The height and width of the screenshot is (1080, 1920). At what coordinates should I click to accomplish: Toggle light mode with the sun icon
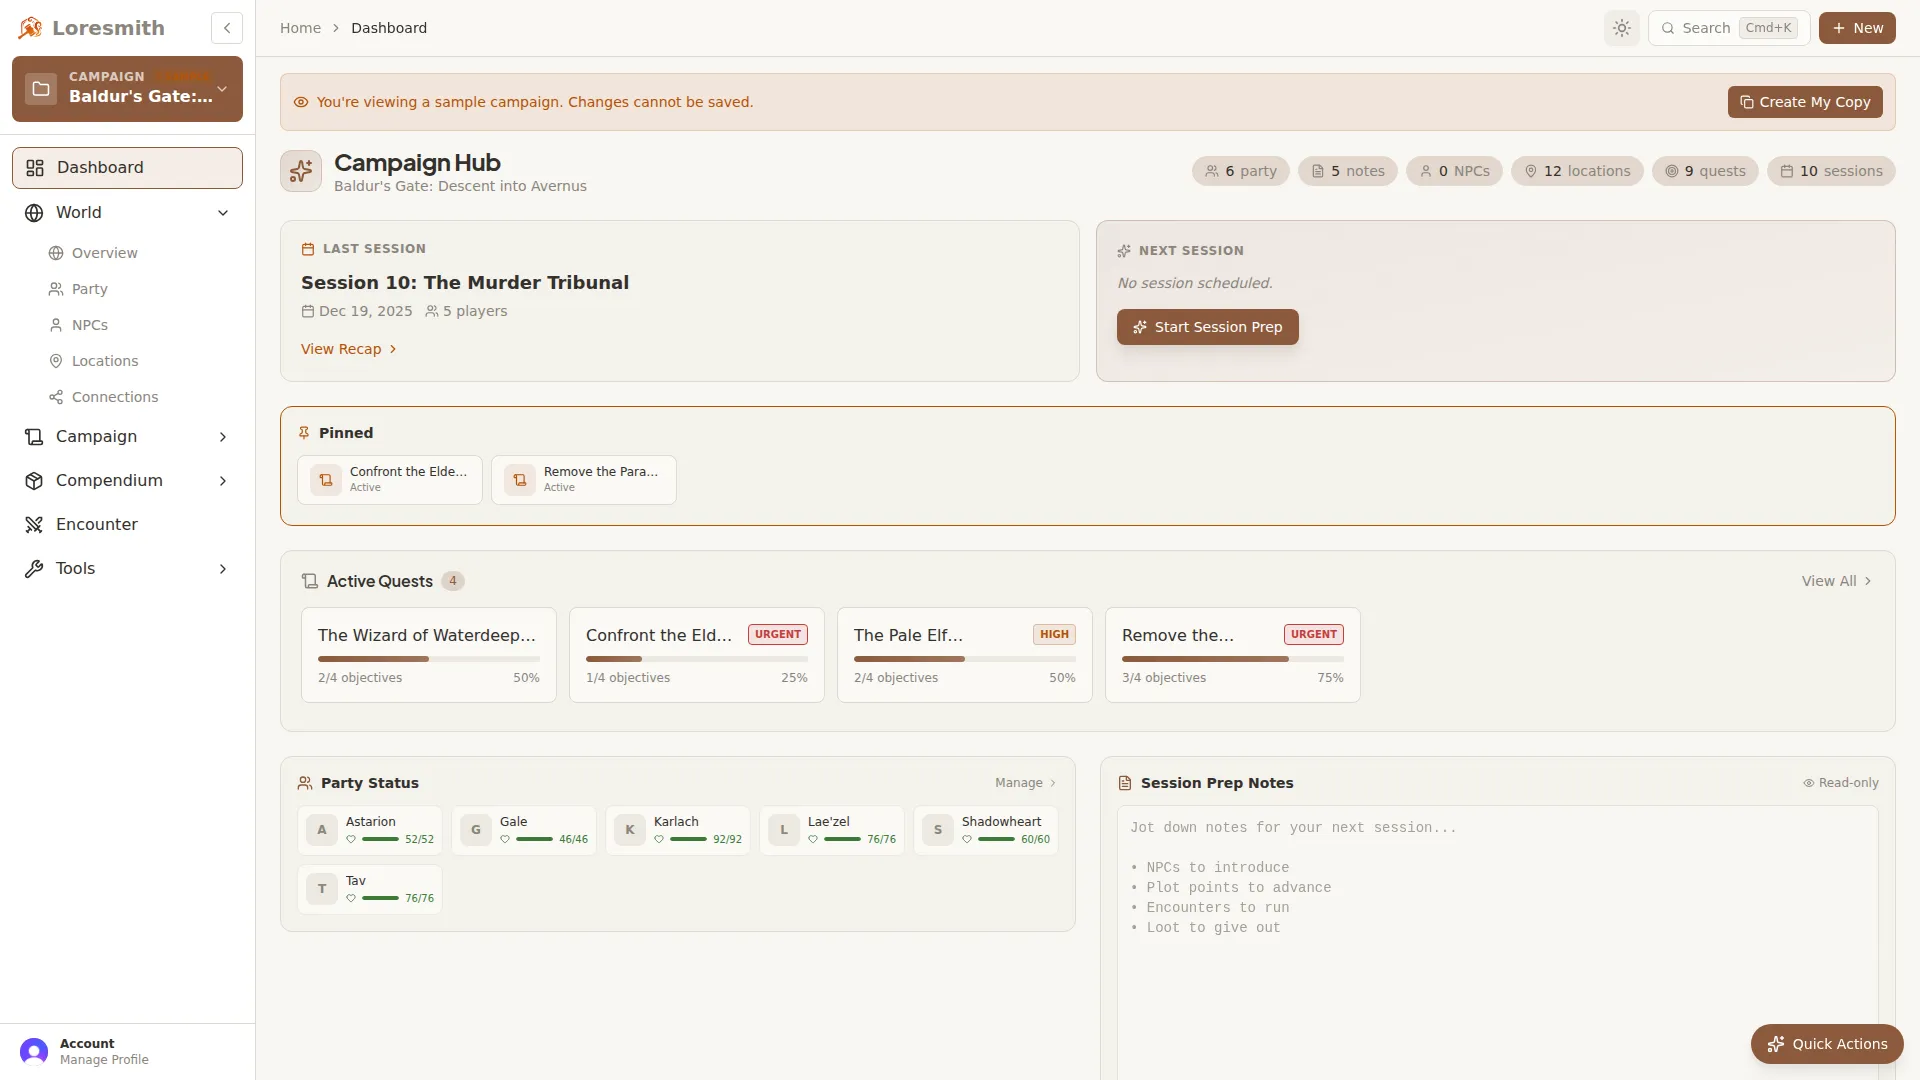(x=1621, y=28)
